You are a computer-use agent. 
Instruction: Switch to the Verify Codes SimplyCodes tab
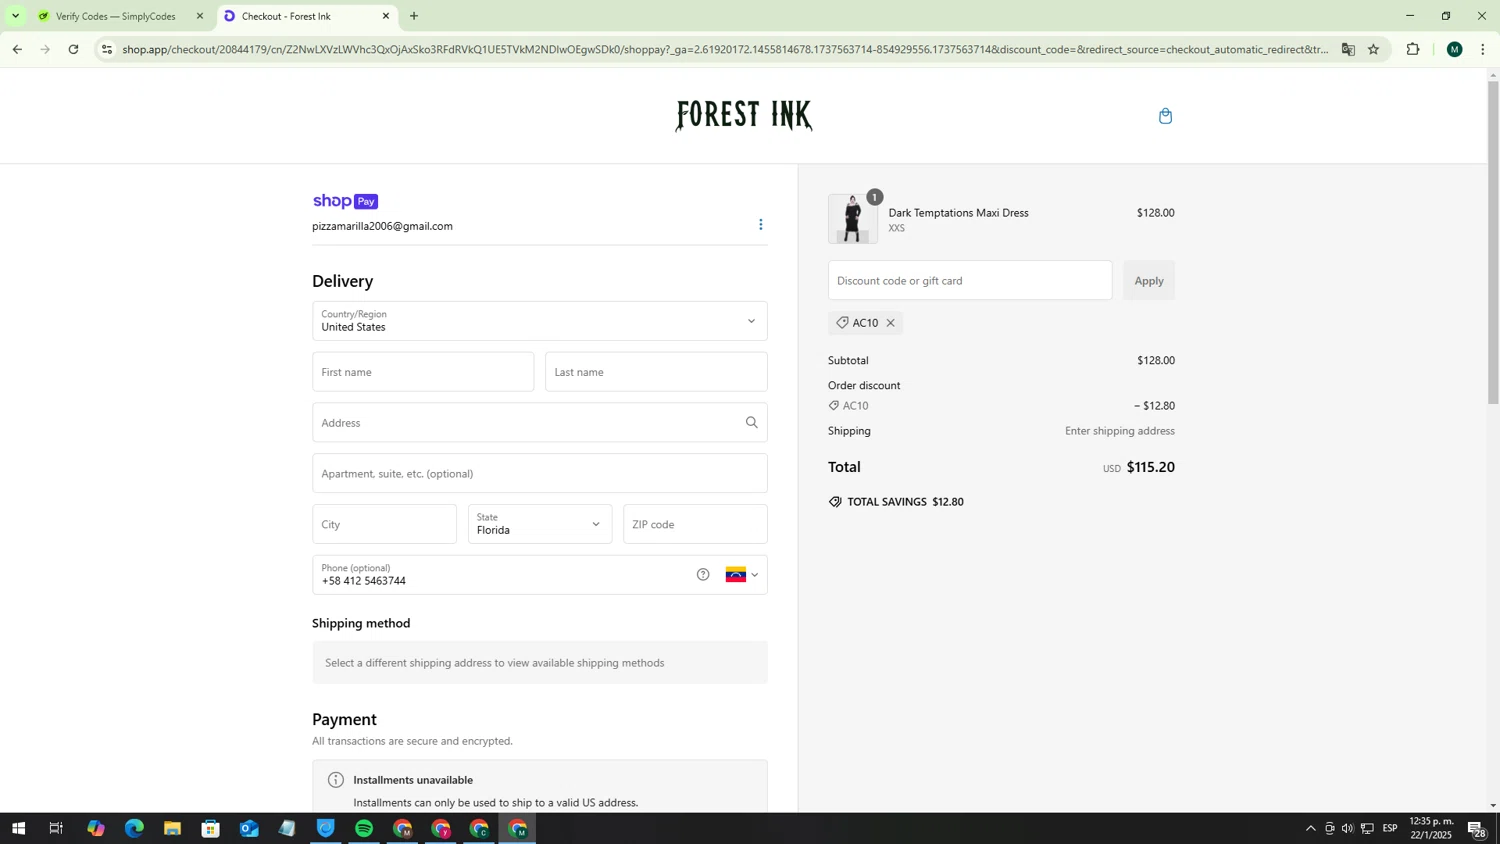coord(116,16)
